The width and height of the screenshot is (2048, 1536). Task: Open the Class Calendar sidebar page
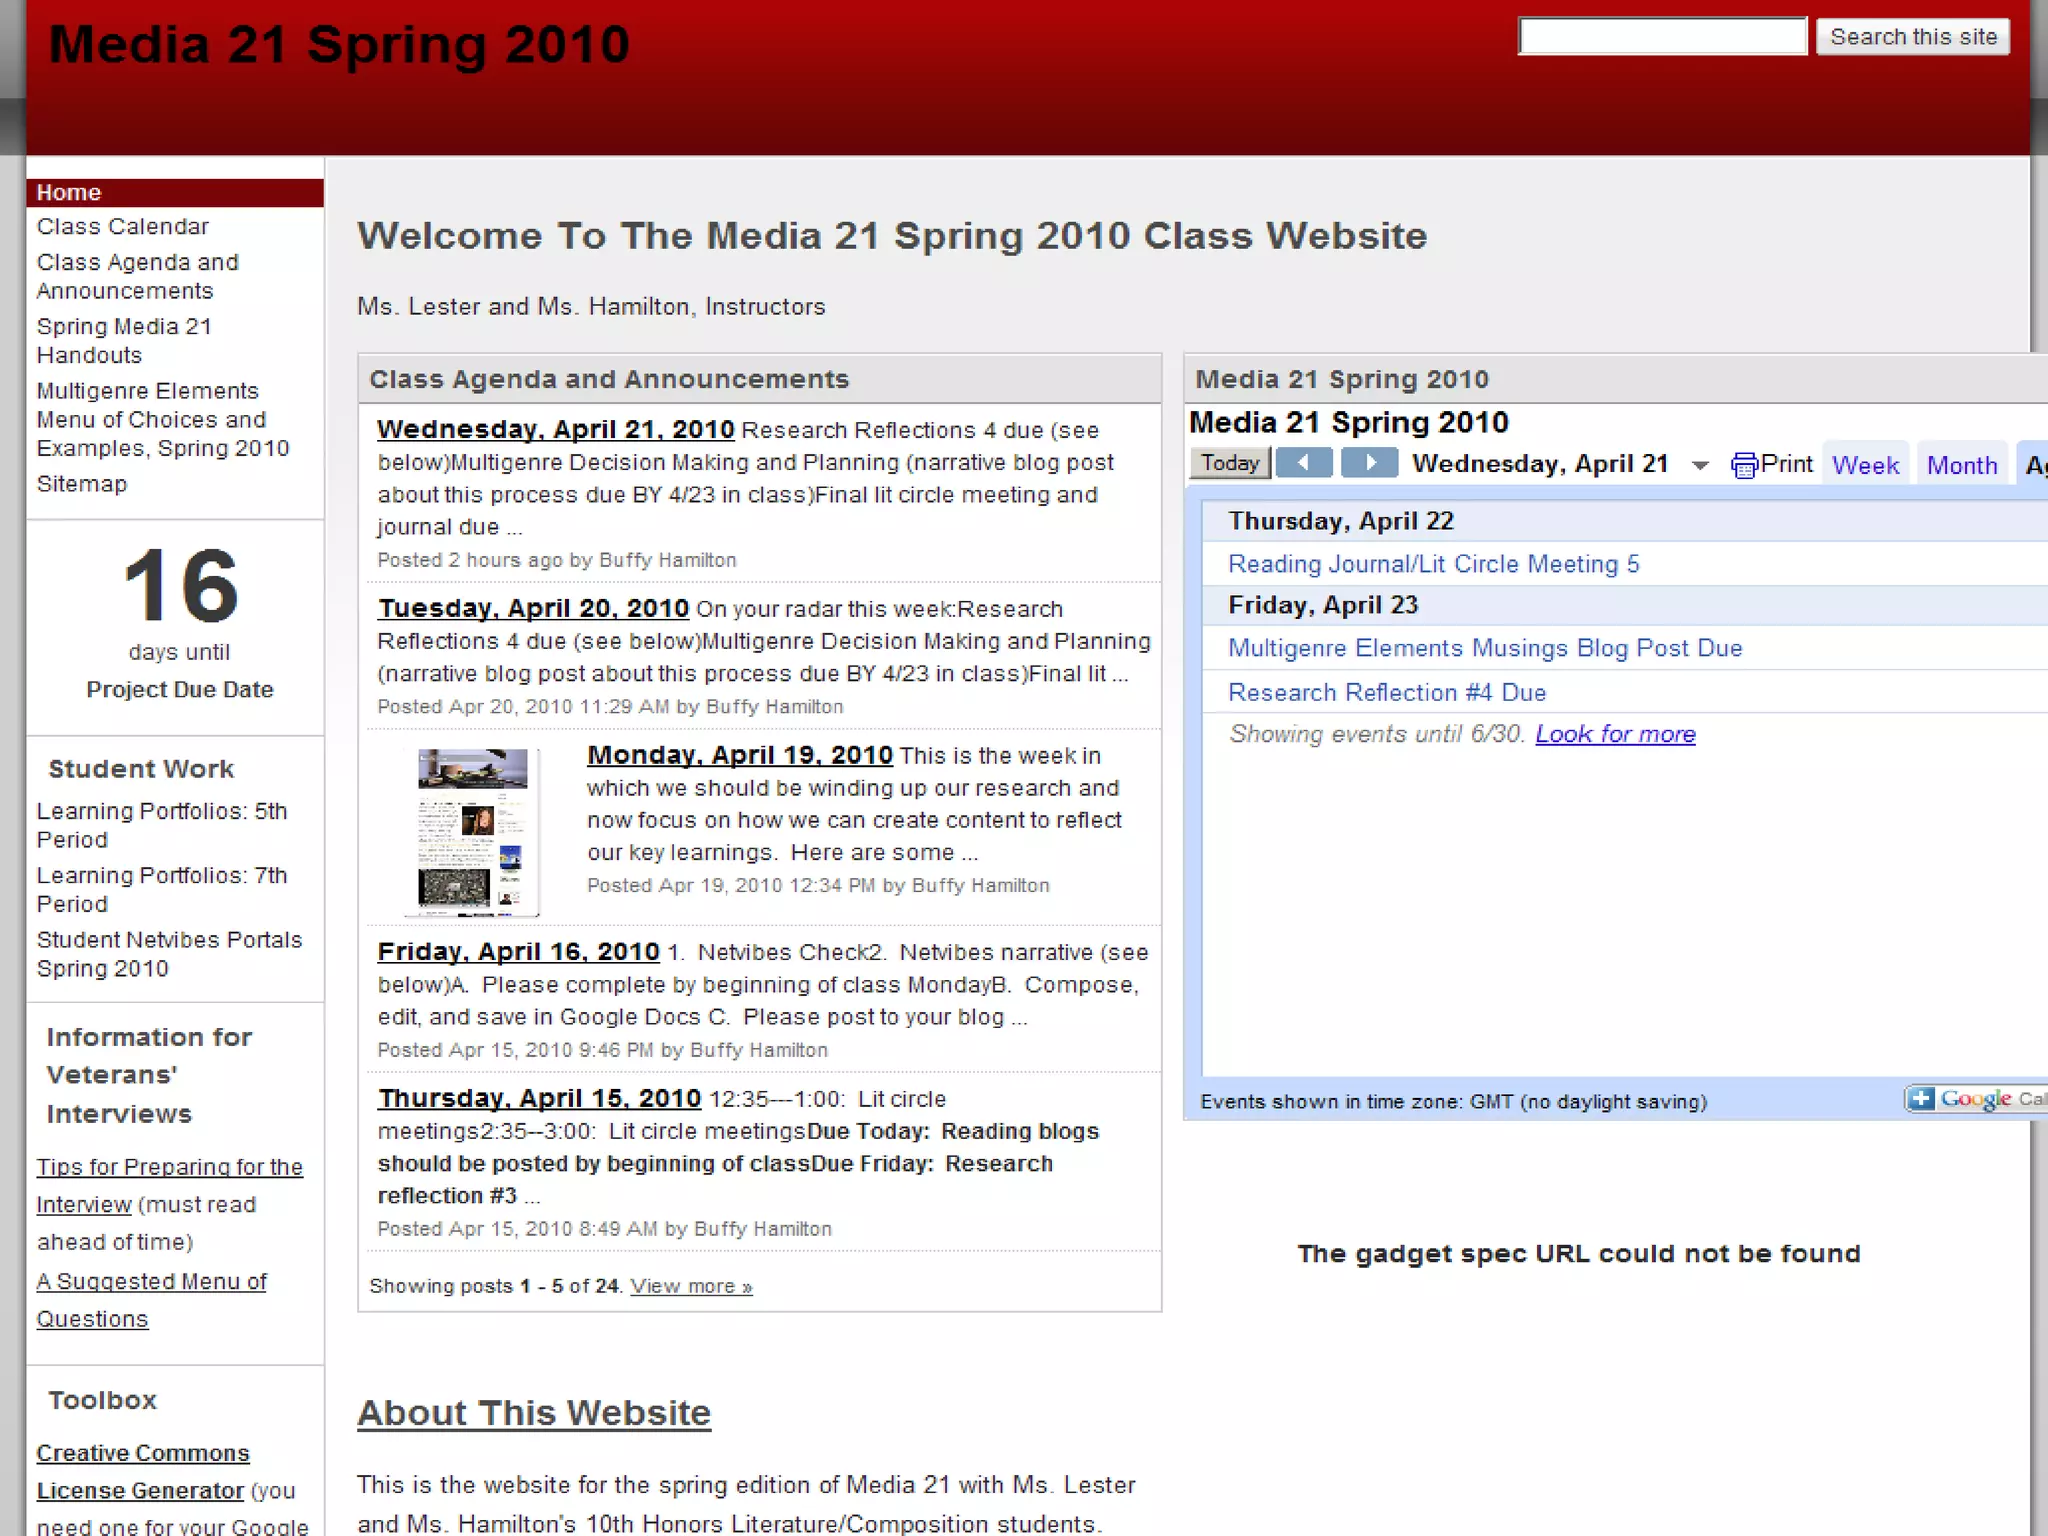coord(123,227)
